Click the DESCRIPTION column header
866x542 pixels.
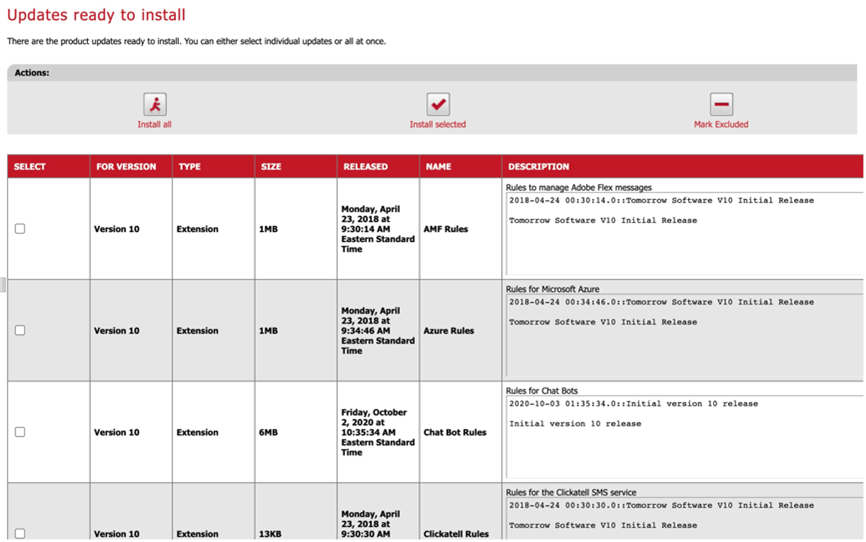(x=538, y=167)
